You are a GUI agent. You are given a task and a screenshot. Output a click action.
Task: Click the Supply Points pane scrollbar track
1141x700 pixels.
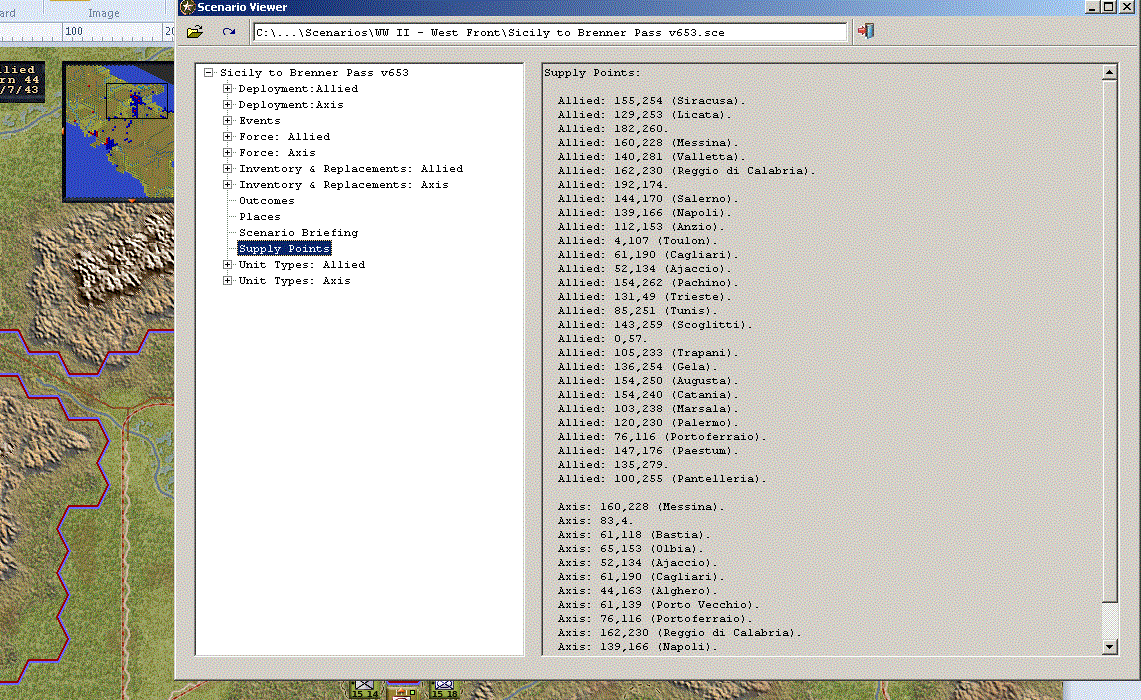click(1109, 620)
